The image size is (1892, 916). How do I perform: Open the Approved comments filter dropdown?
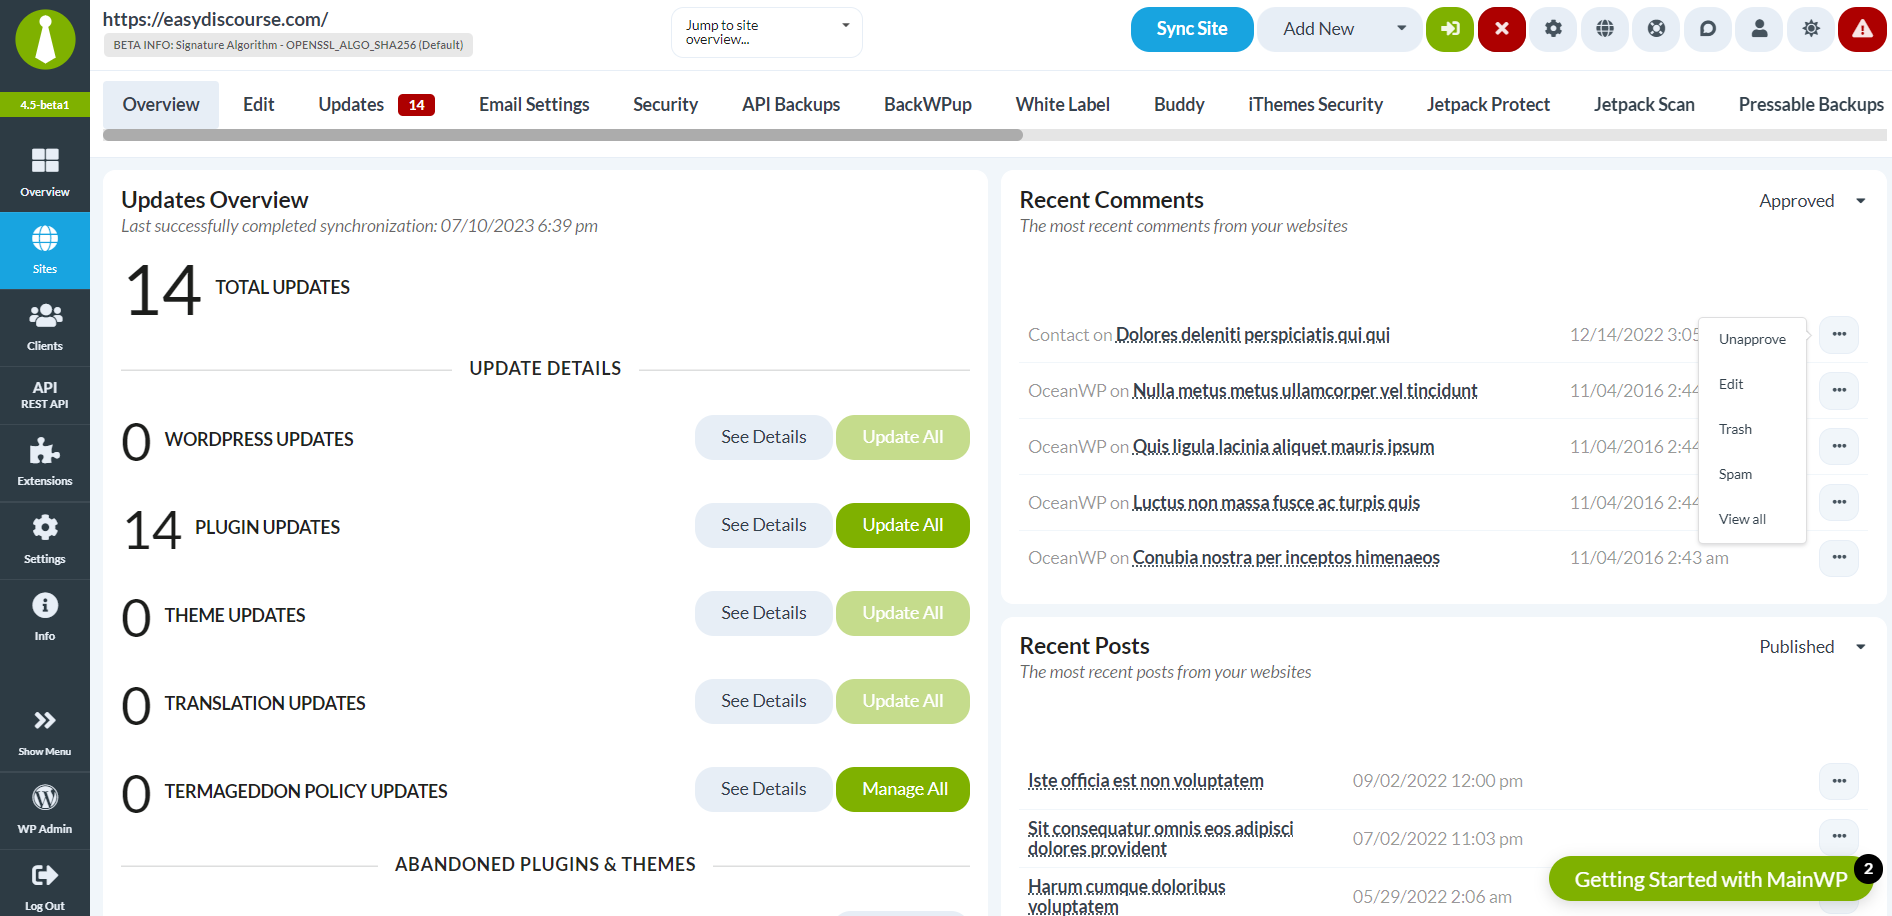click(1812, 201)
